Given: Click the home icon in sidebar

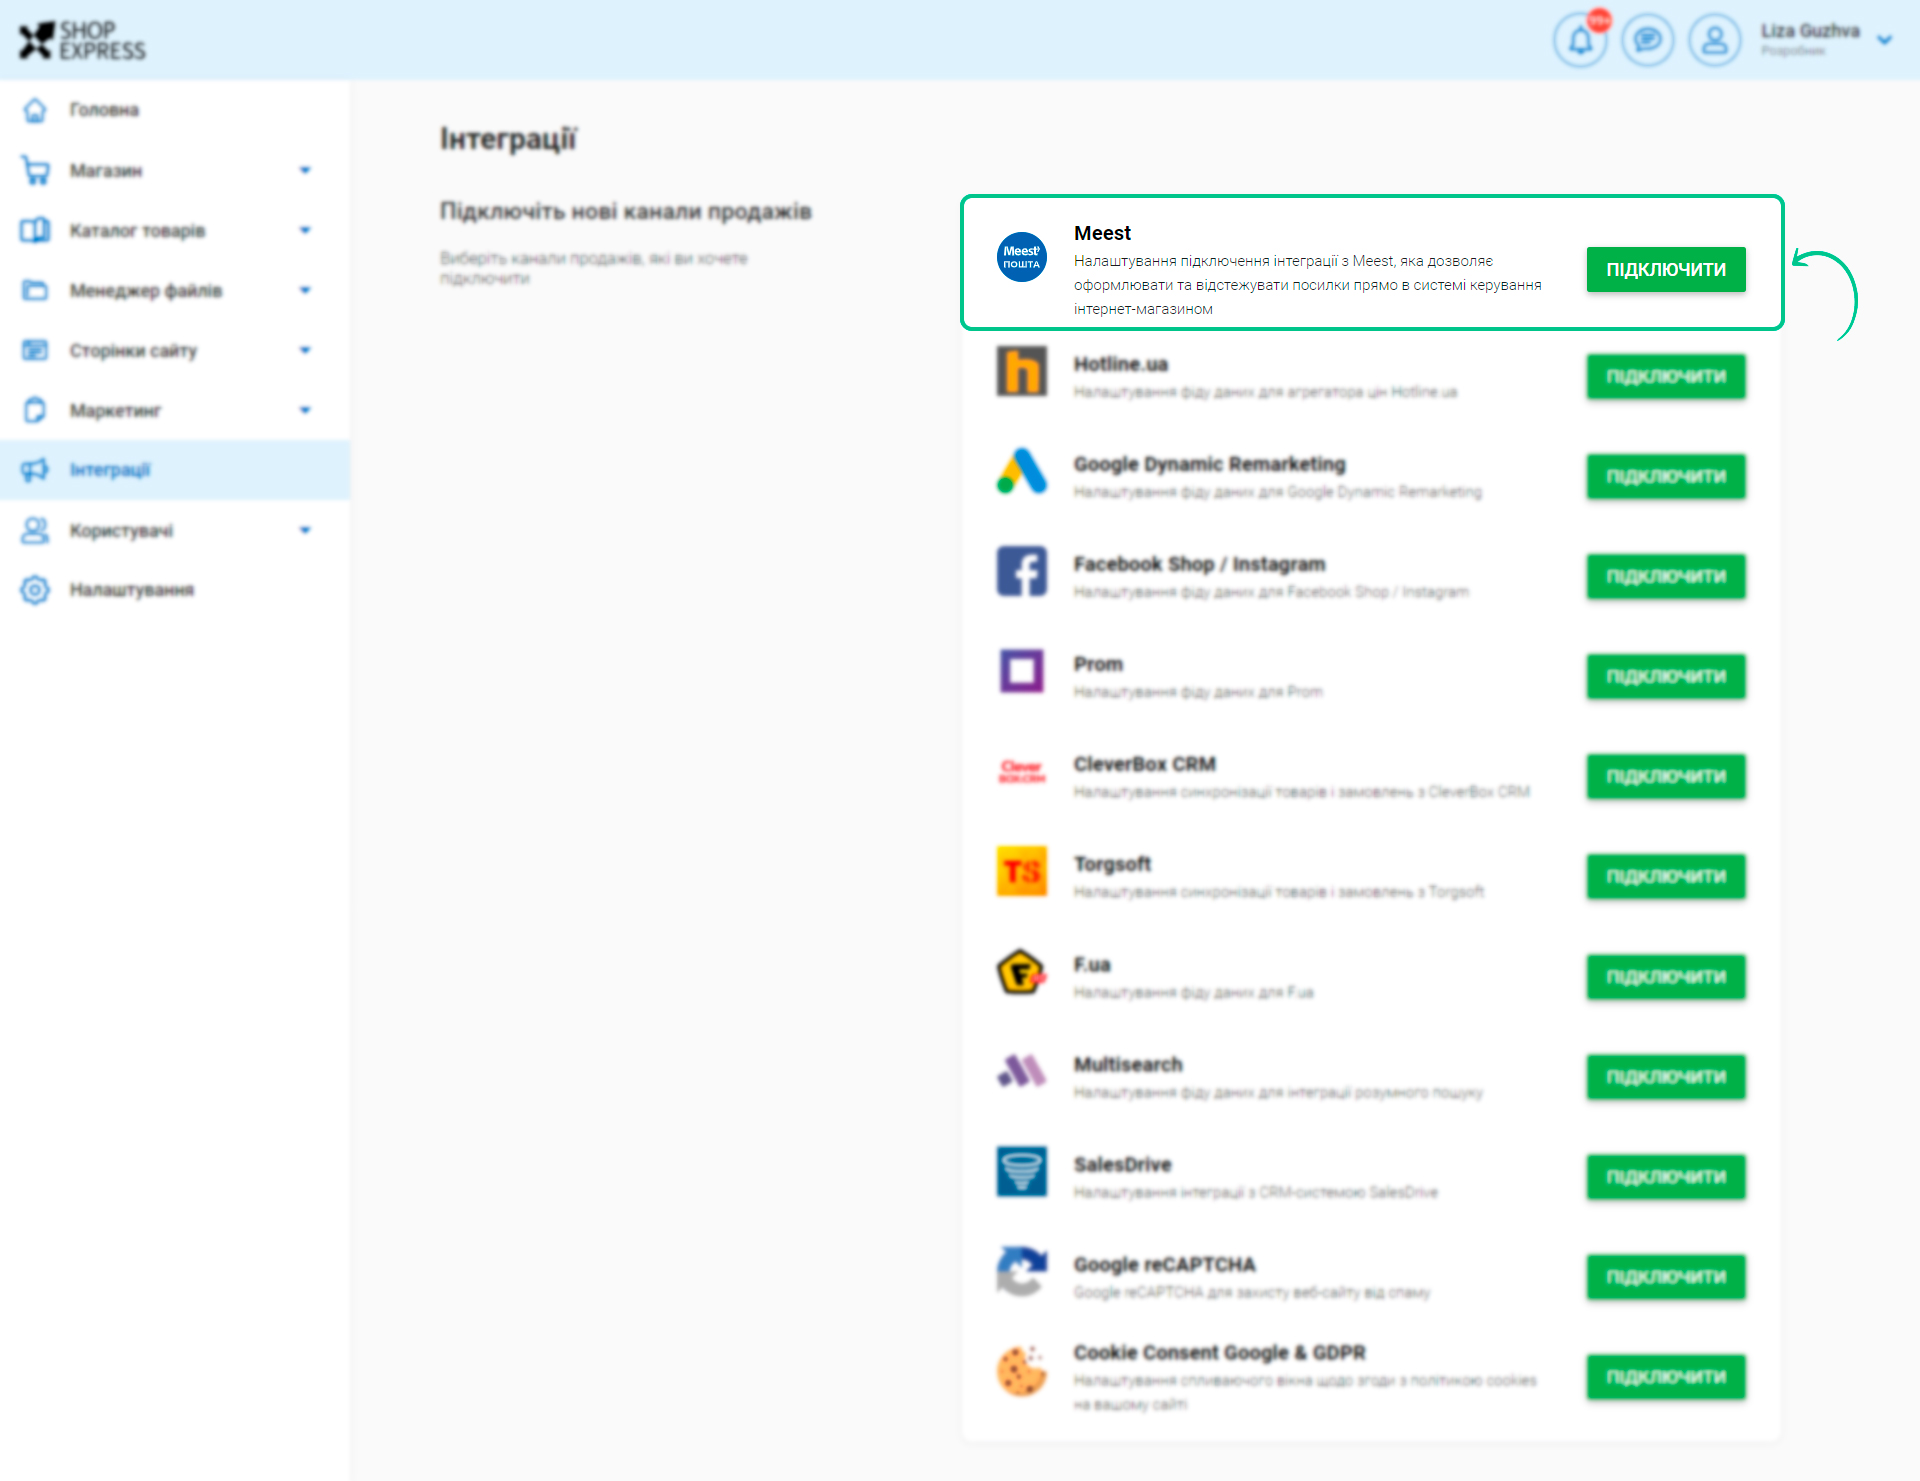Looking at the screenshot, I should click(x=35, y=110).
